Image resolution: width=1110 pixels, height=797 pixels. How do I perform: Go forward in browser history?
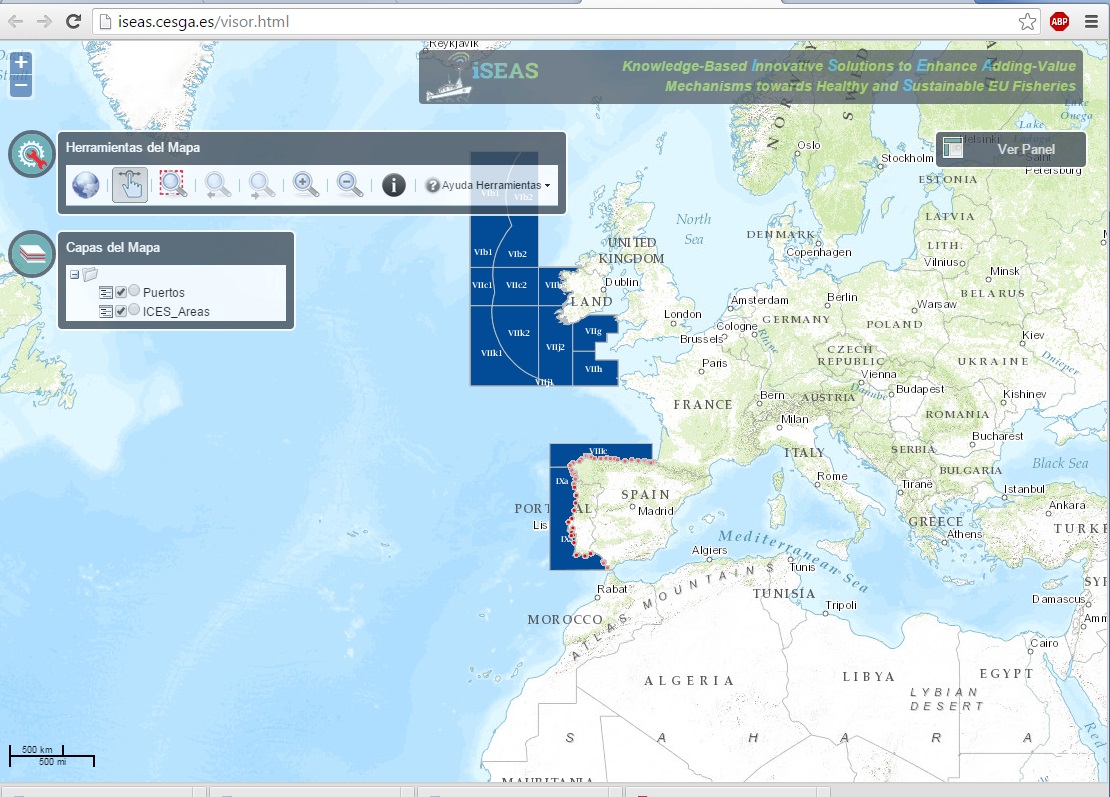[45, 22]
